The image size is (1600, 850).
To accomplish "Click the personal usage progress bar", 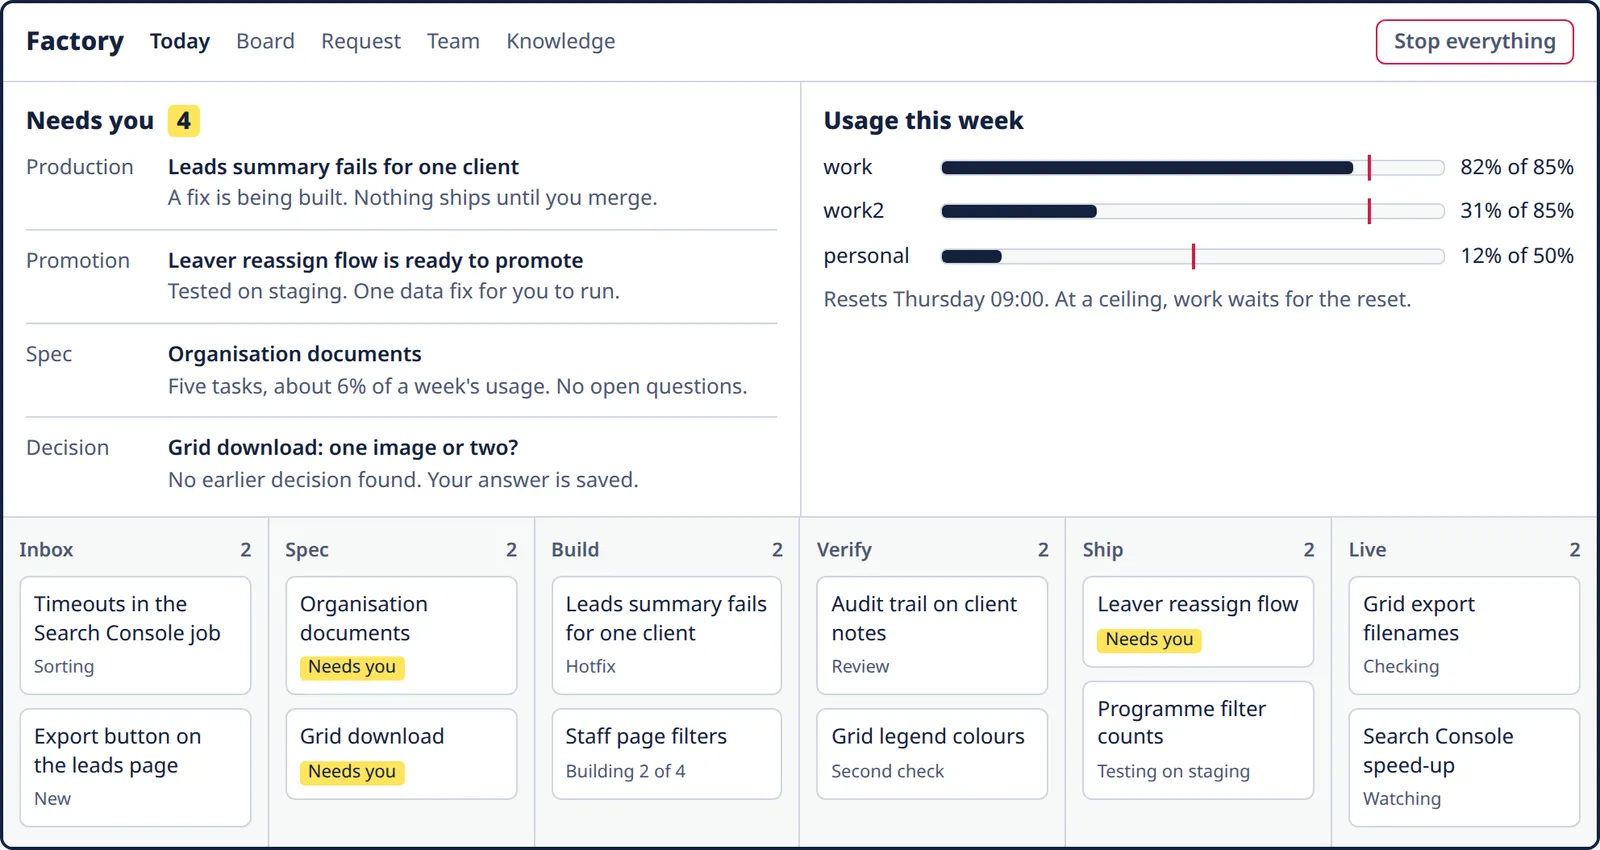I will coord(1192,256).
